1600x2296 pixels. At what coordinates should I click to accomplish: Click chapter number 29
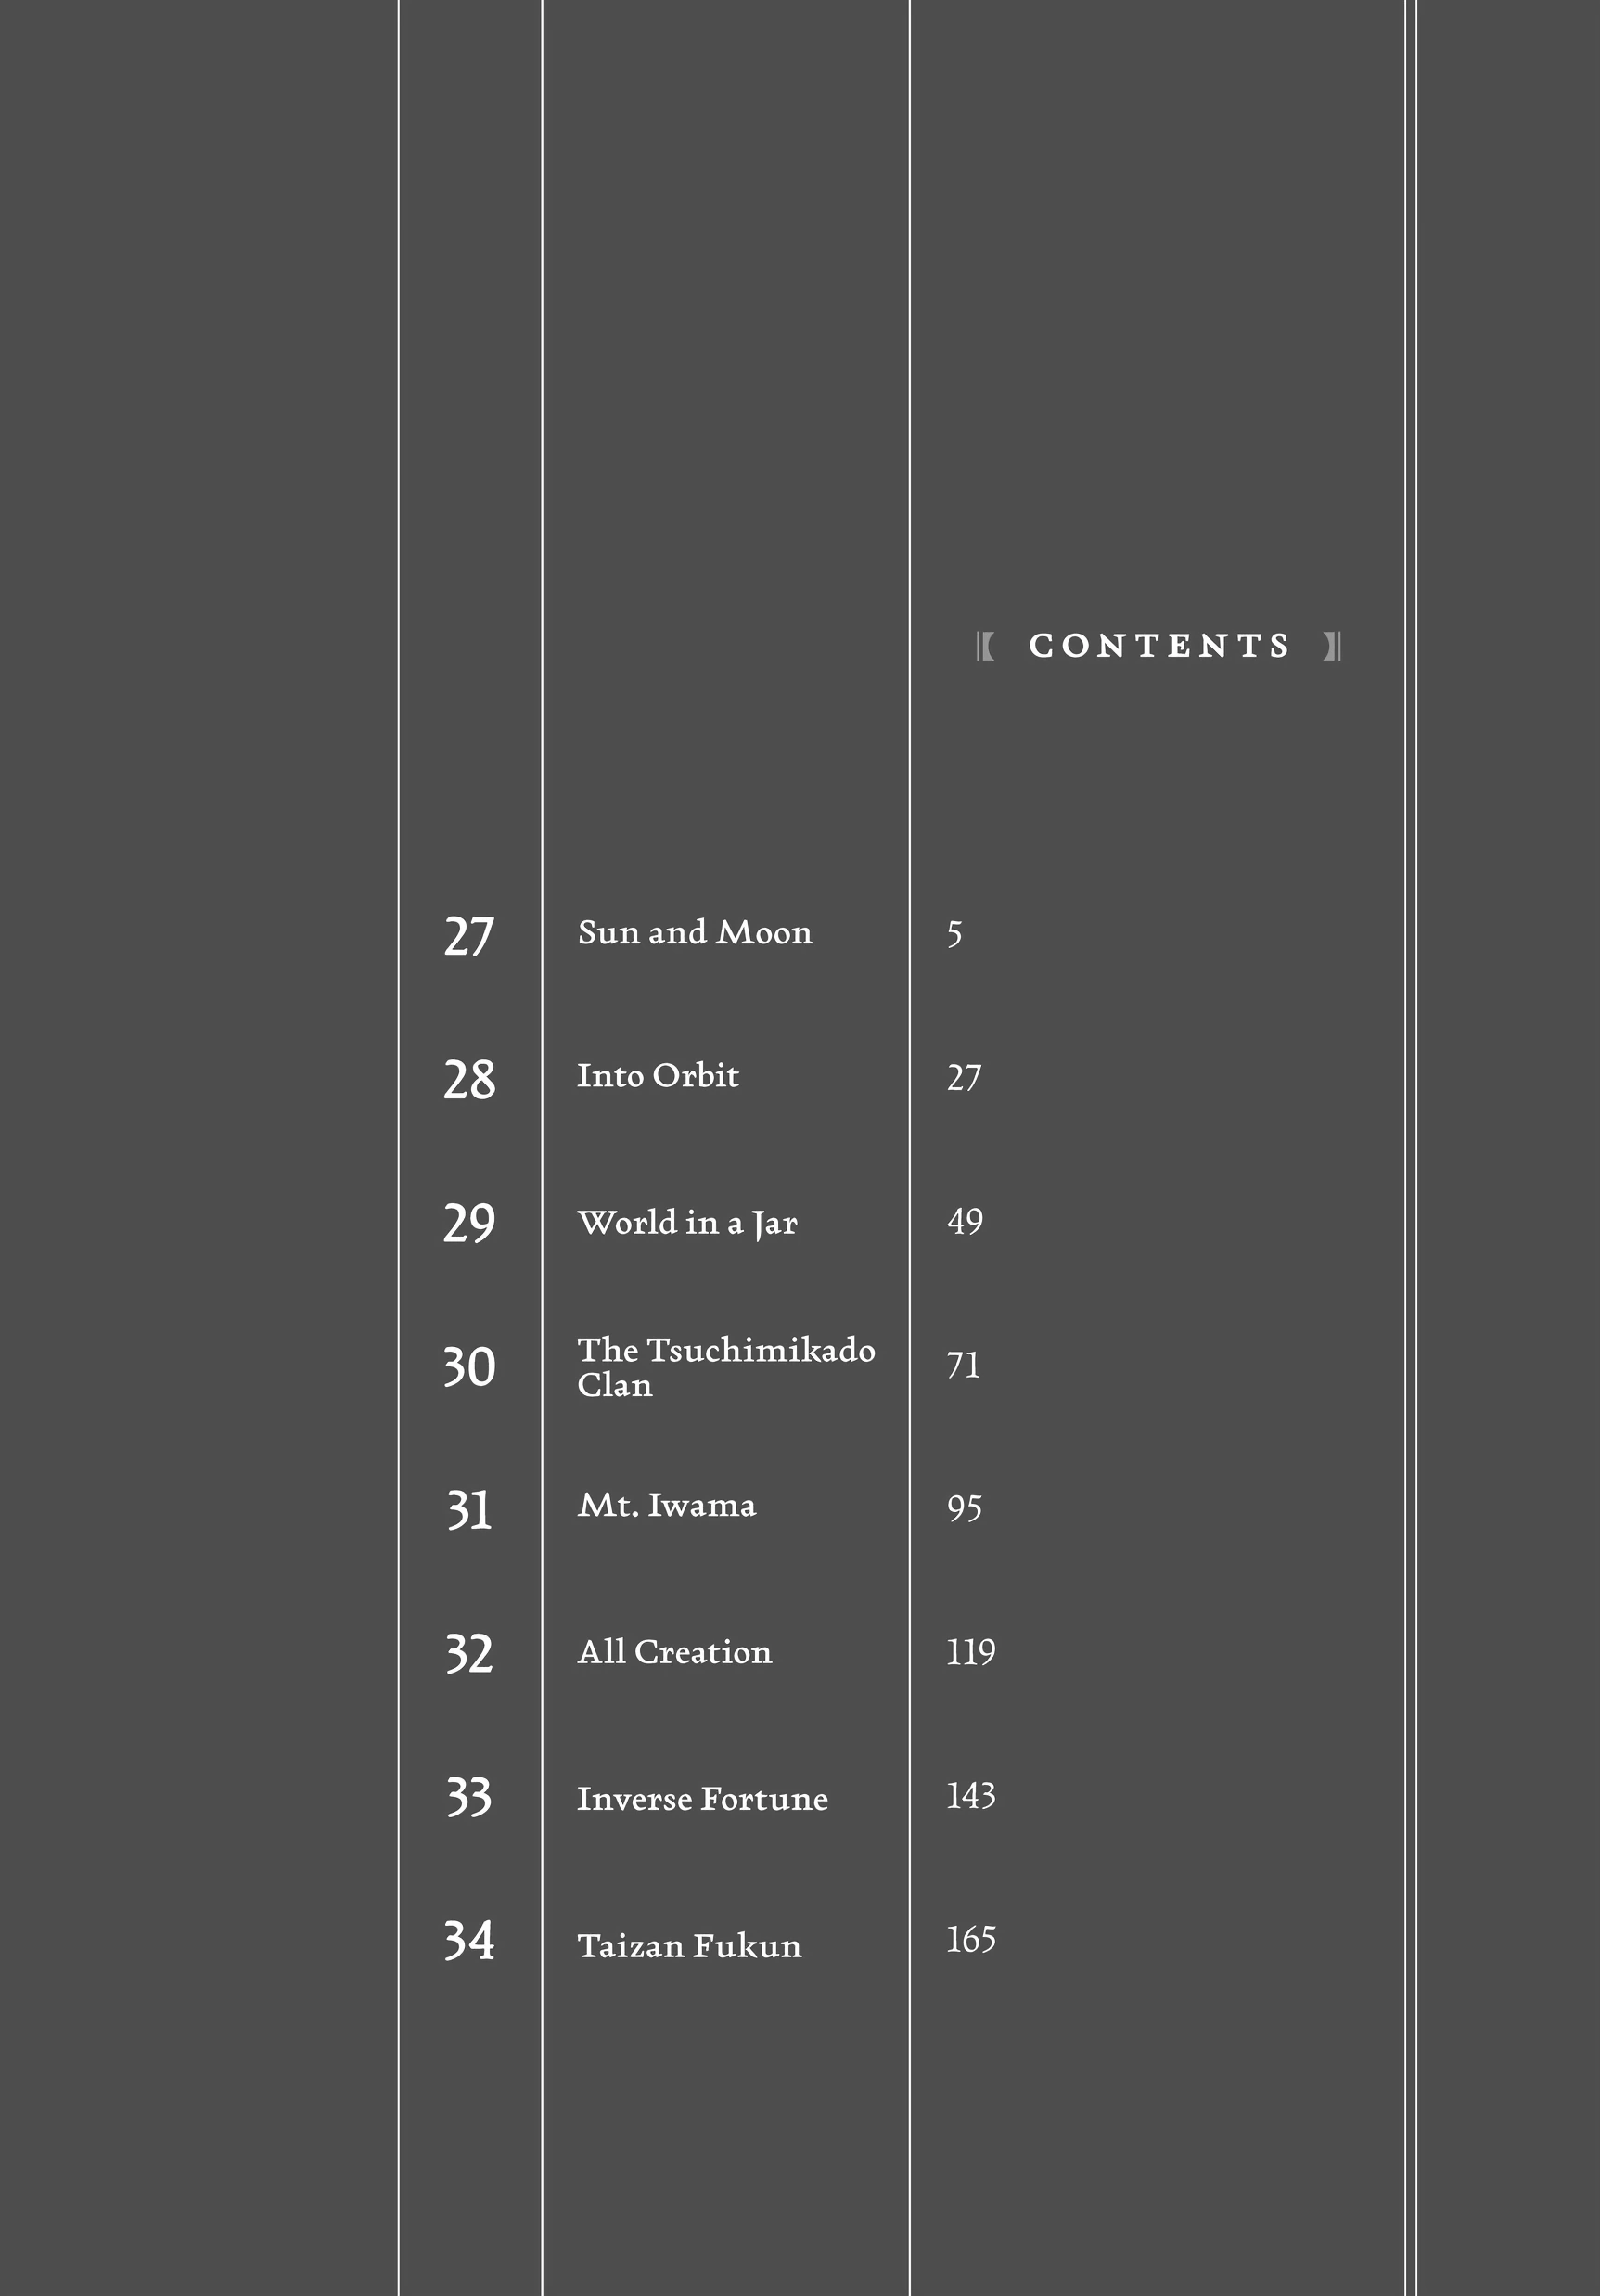tap(469, 1223)
